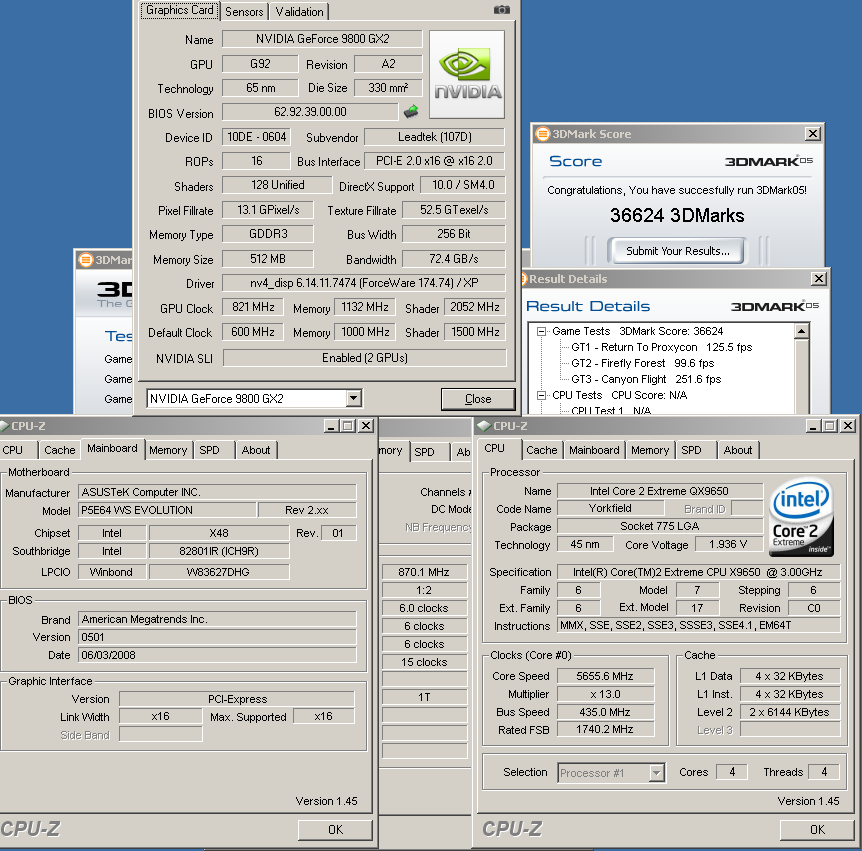Minimize the right CPU-Z CPU window
Viewport: 862px width, 851px height.
[813, 426]
